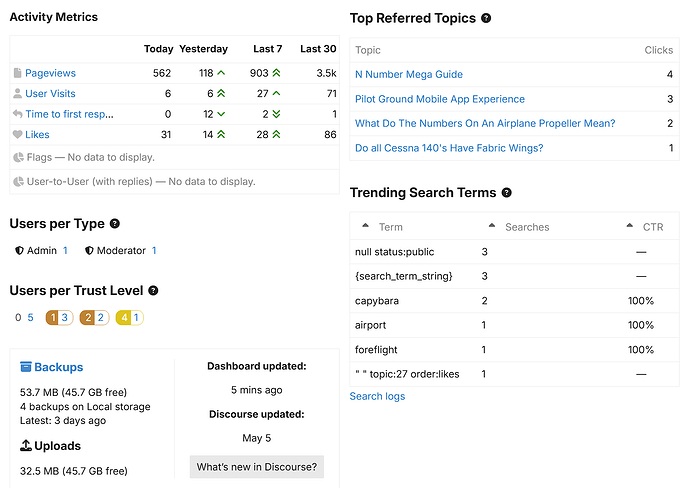Click the help icon beside Top Referred Topics
690x488 pixels.
point(486,18)
